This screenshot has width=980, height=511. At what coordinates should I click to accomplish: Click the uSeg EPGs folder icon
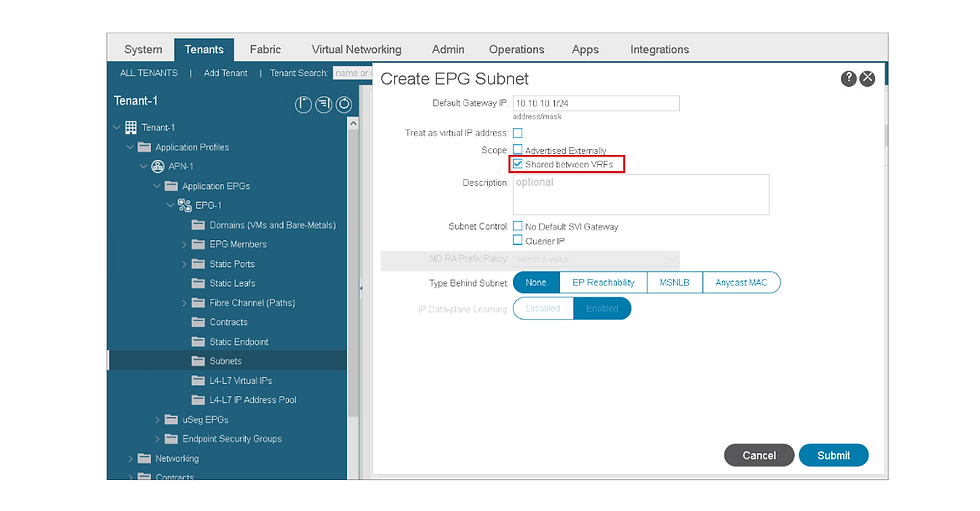[171, 420]
